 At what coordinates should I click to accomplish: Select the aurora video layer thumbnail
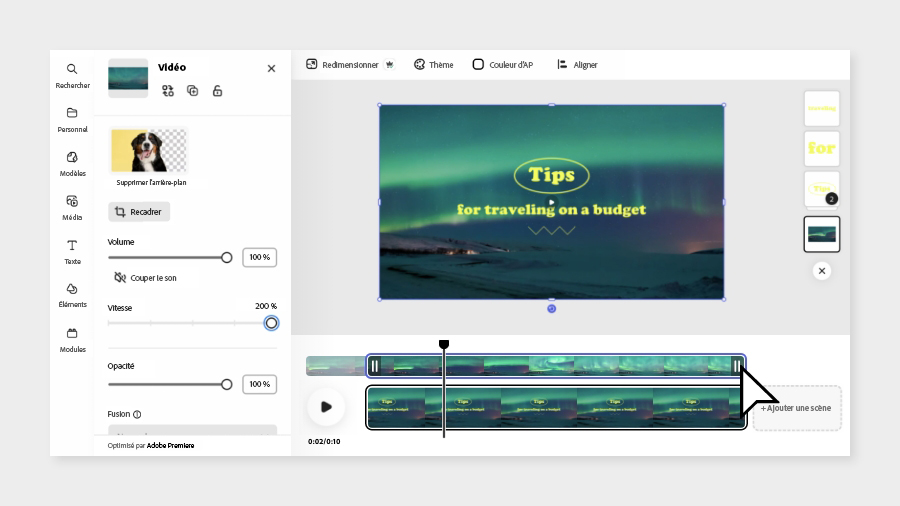point(822,234)
